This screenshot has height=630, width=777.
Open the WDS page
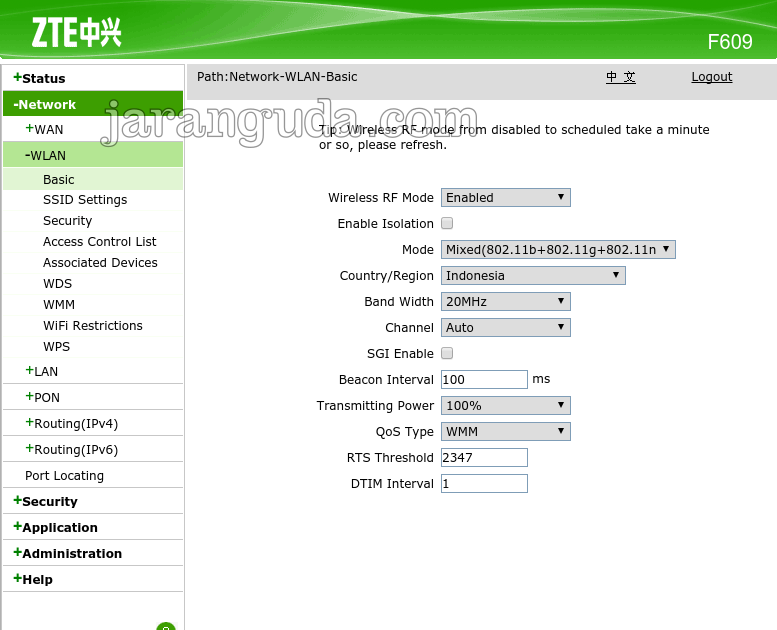[57, 284]
